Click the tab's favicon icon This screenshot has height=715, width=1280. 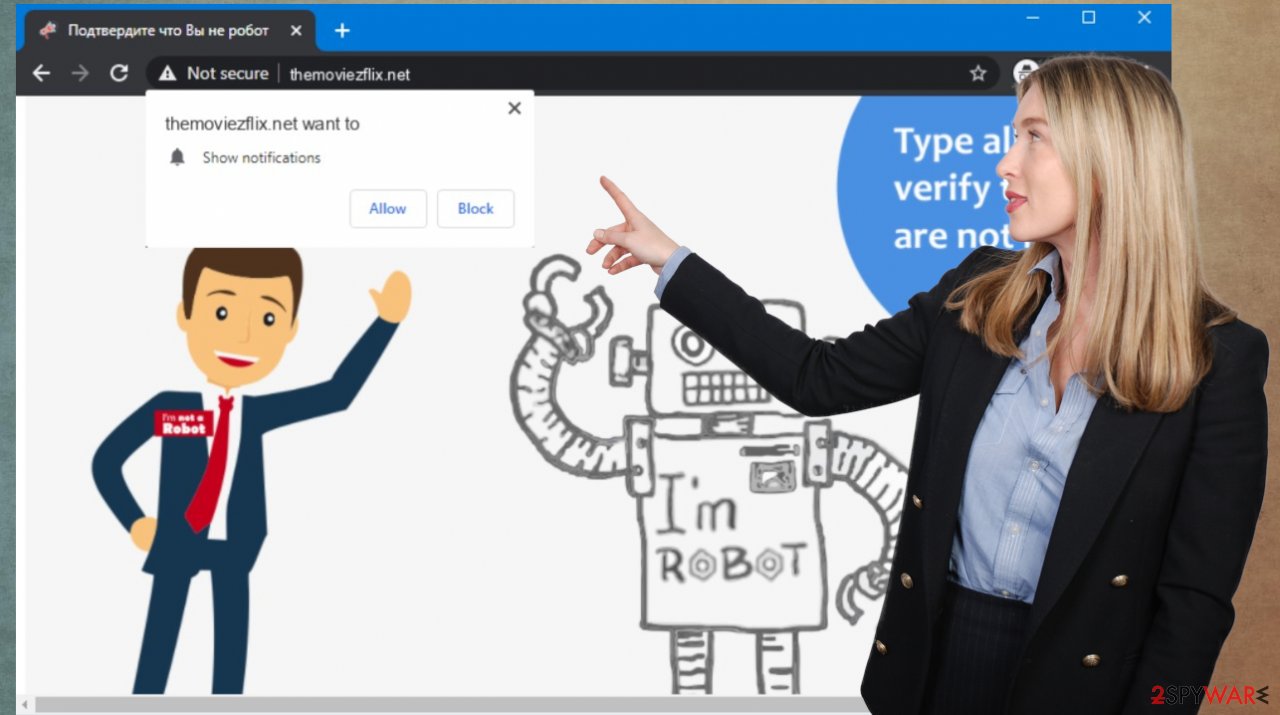tap(47, 30)
